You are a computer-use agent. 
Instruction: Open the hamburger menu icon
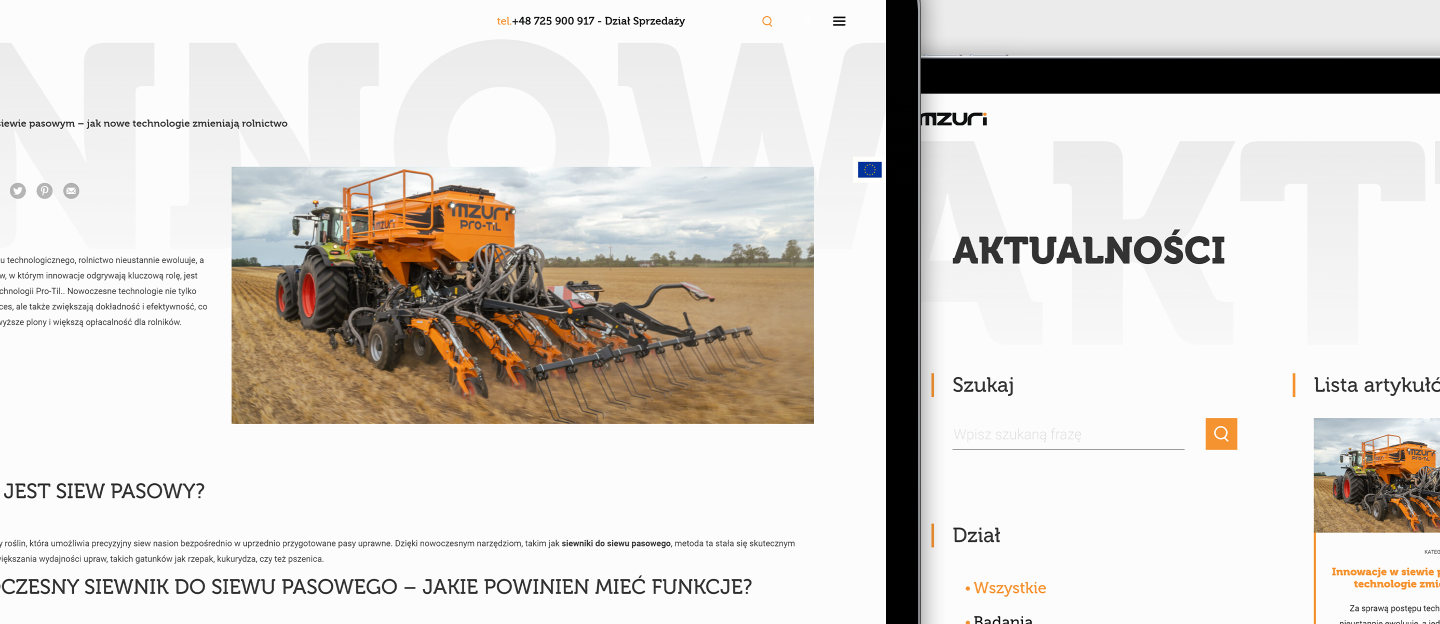tap(839, 21)
